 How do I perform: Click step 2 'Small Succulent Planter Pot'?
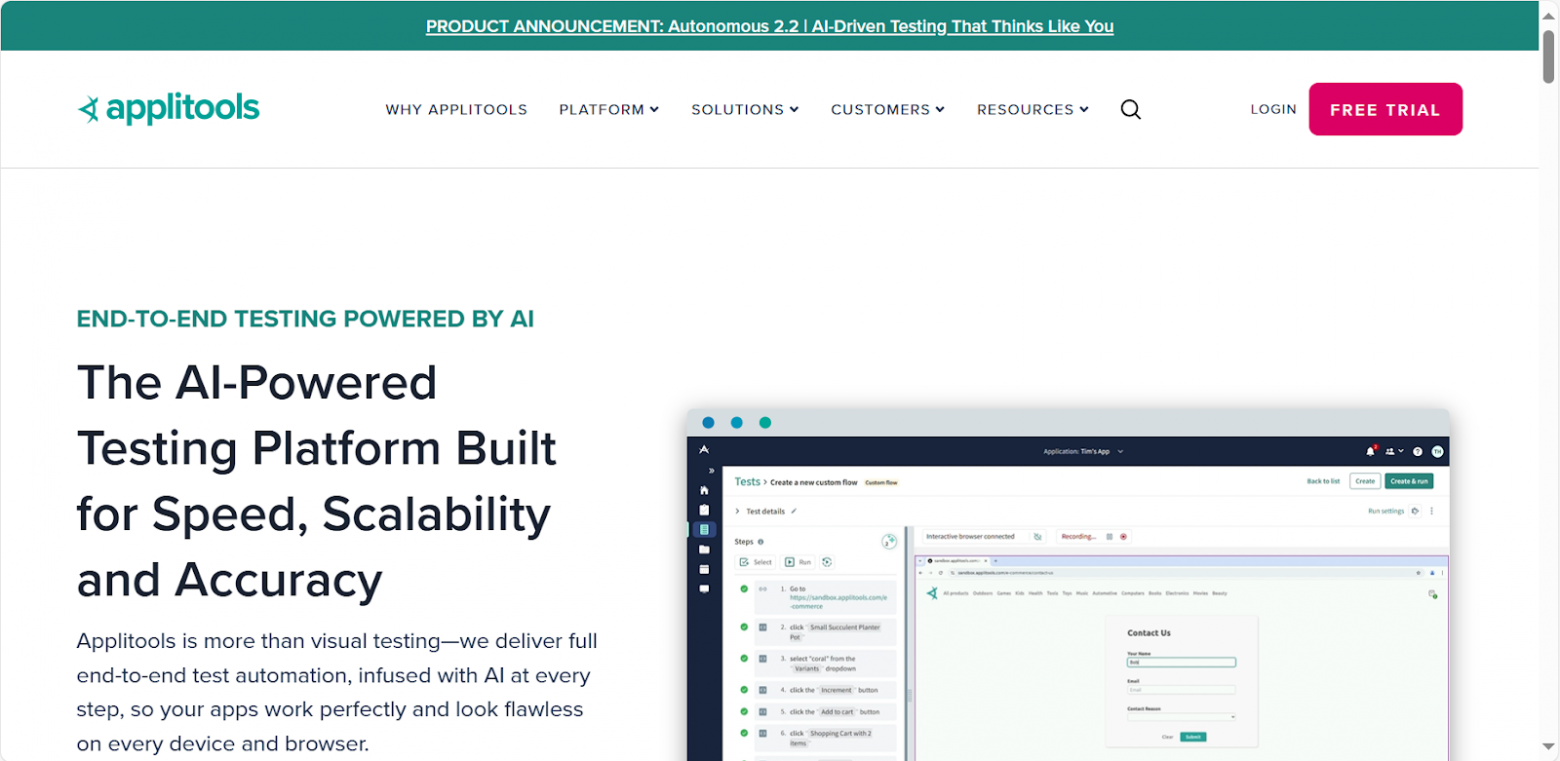[x=825, y=632]
